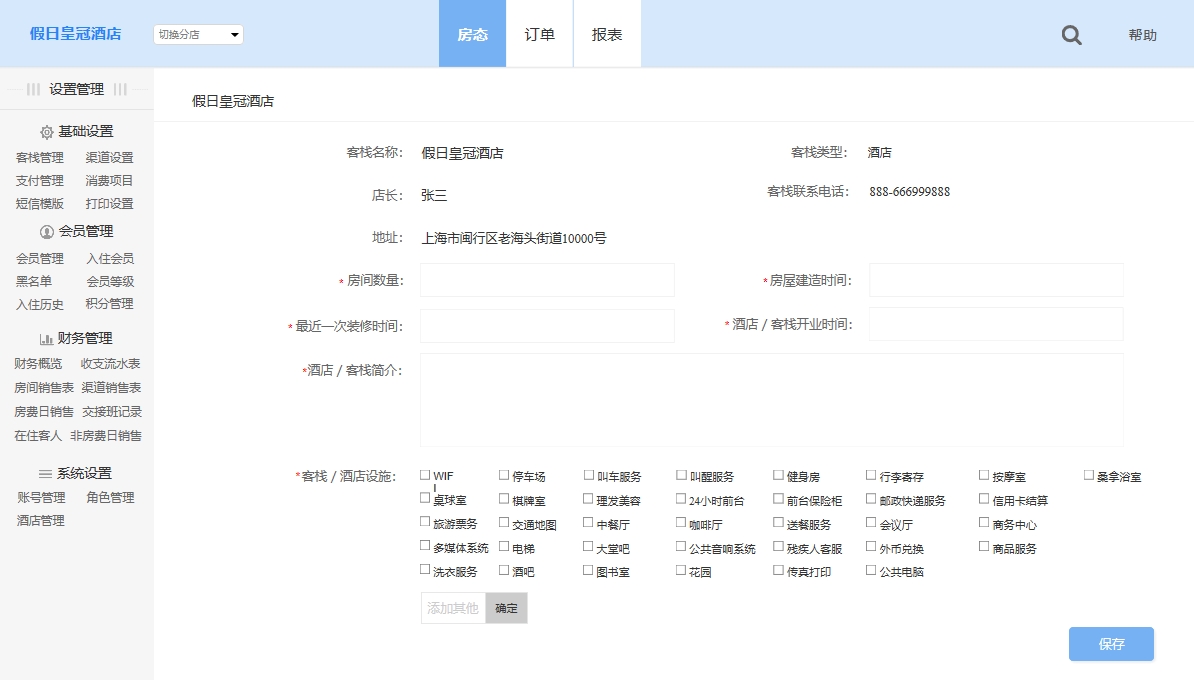The width and height of the screenshot is (1194, 680).
Task: Open 交接班记录 in the sidebar
Action: pyautogui.click(x=112, y=411)
